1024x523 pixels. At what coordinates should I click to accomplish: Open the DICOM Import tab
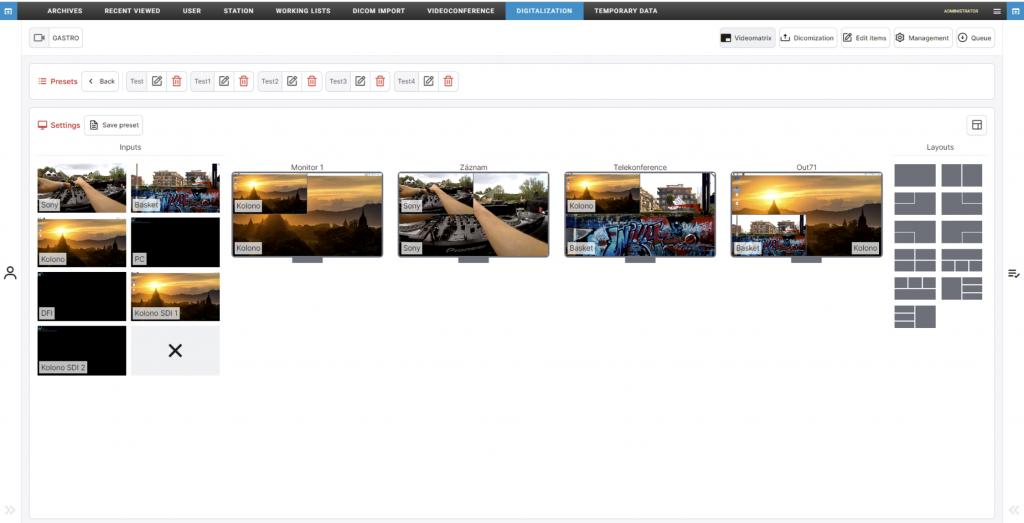coord(377,11)
